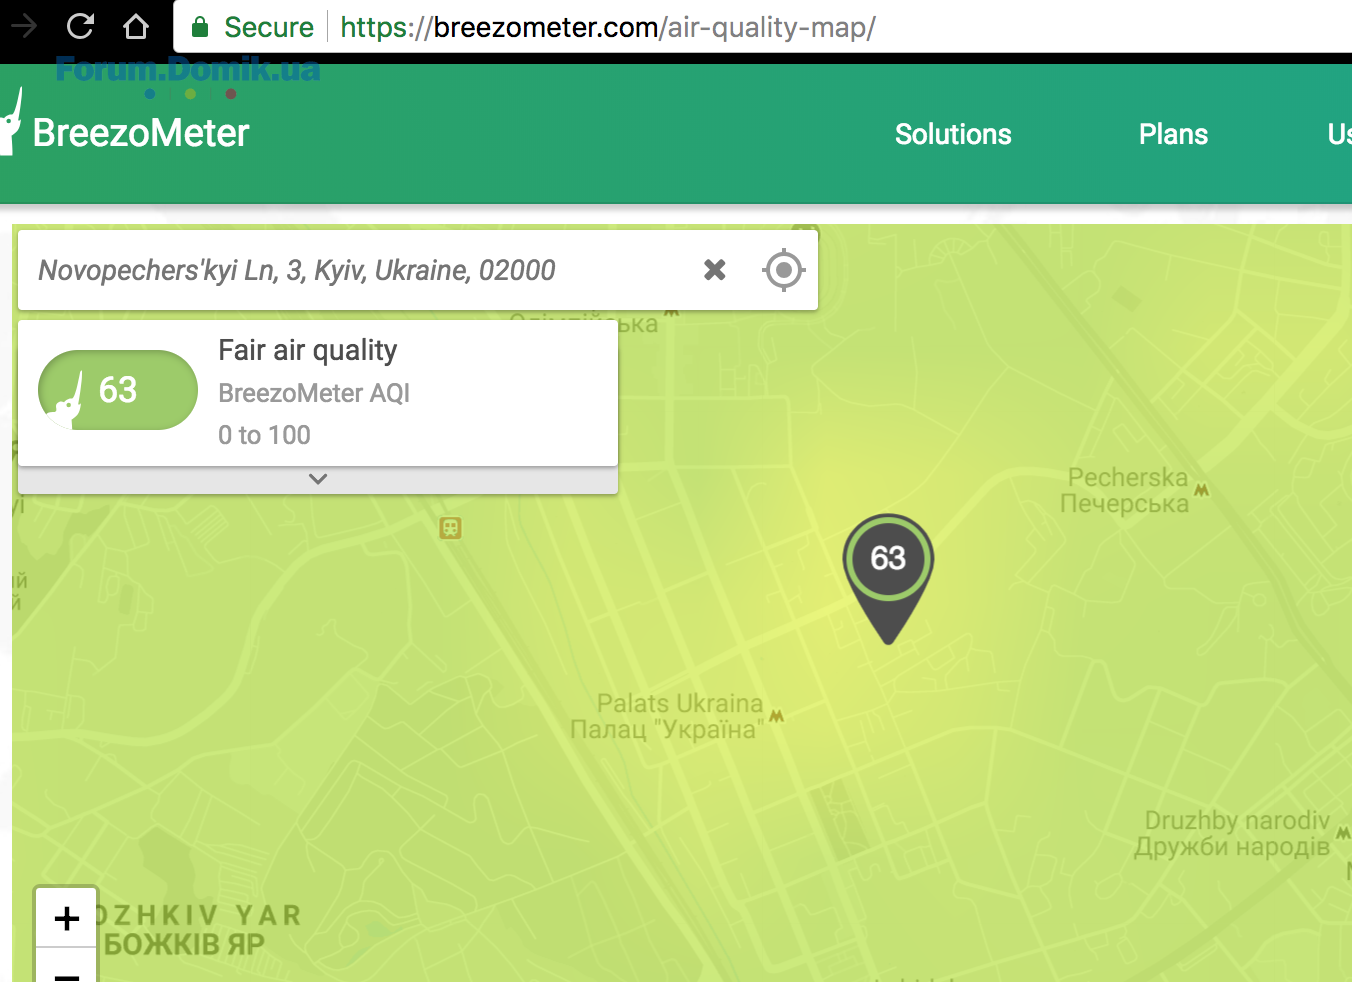
Task: Click the Druzhby narodiv metro label
Action: coord(1233,834)
